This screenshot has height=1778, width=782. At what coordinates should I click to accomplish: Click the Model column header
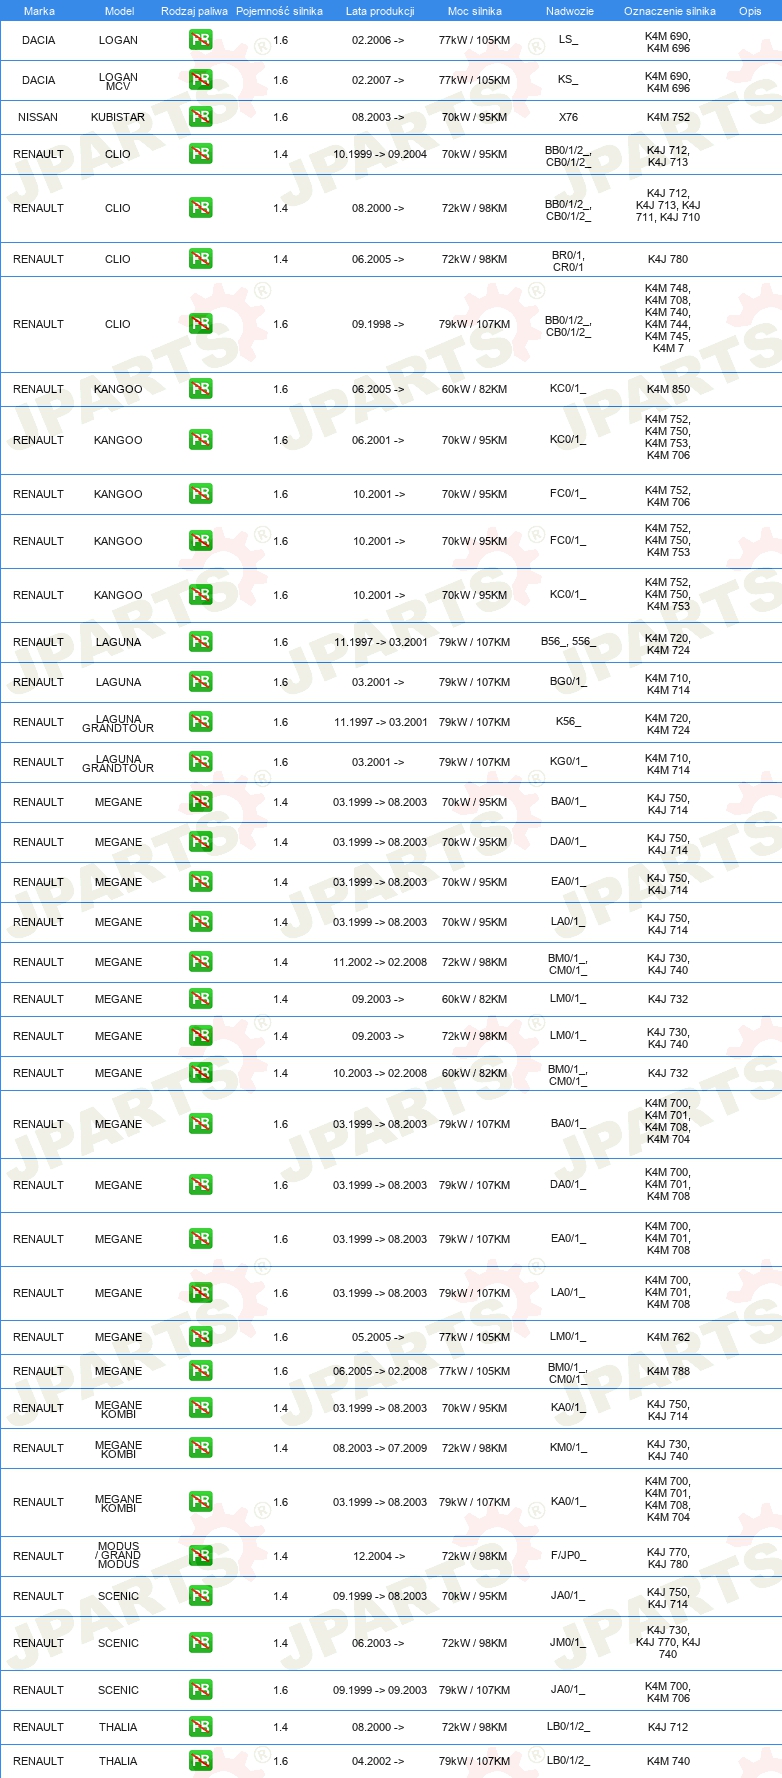click(x=119, y=11)
